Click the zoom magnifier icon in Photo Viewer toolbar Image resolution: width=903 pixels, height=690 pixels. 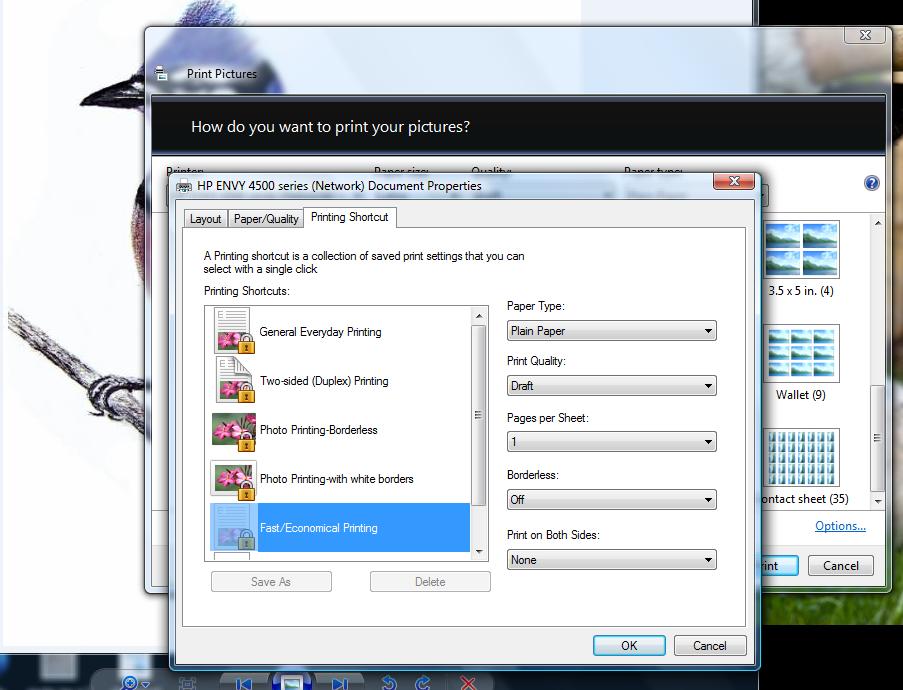(x=130, y=683)
